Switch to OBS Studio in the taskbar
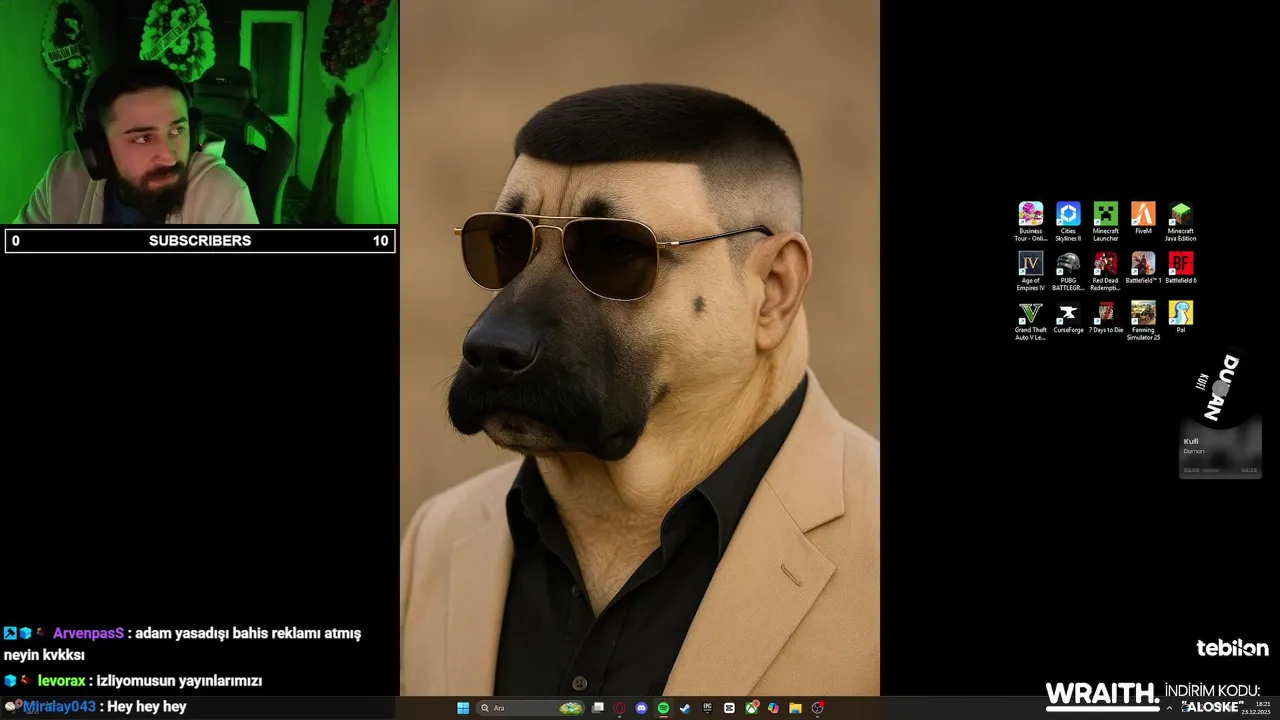The image size is (1280, 720). (818, 708)
